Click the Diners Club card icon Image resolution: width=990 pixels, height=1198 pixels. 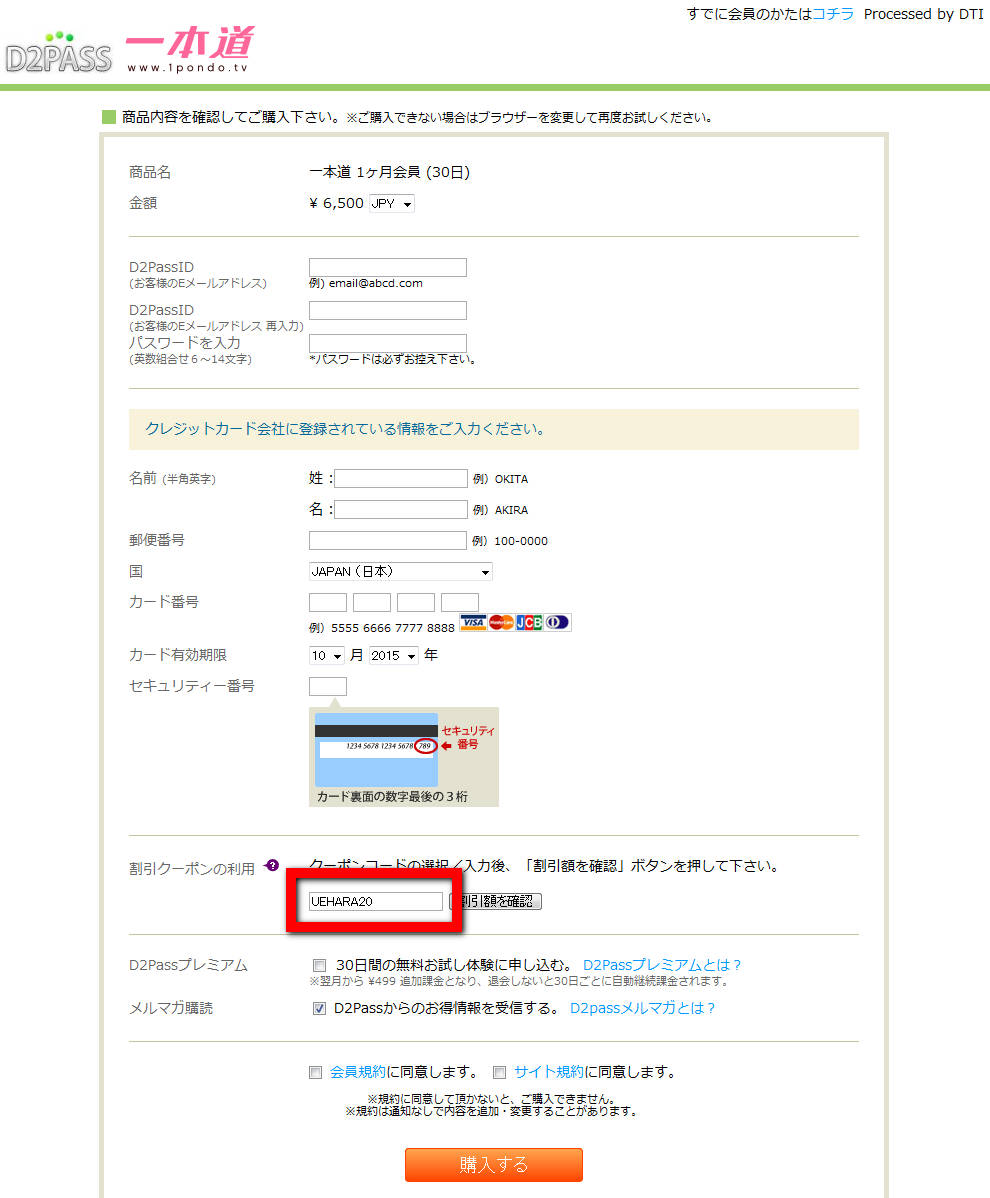pos(556,623)
